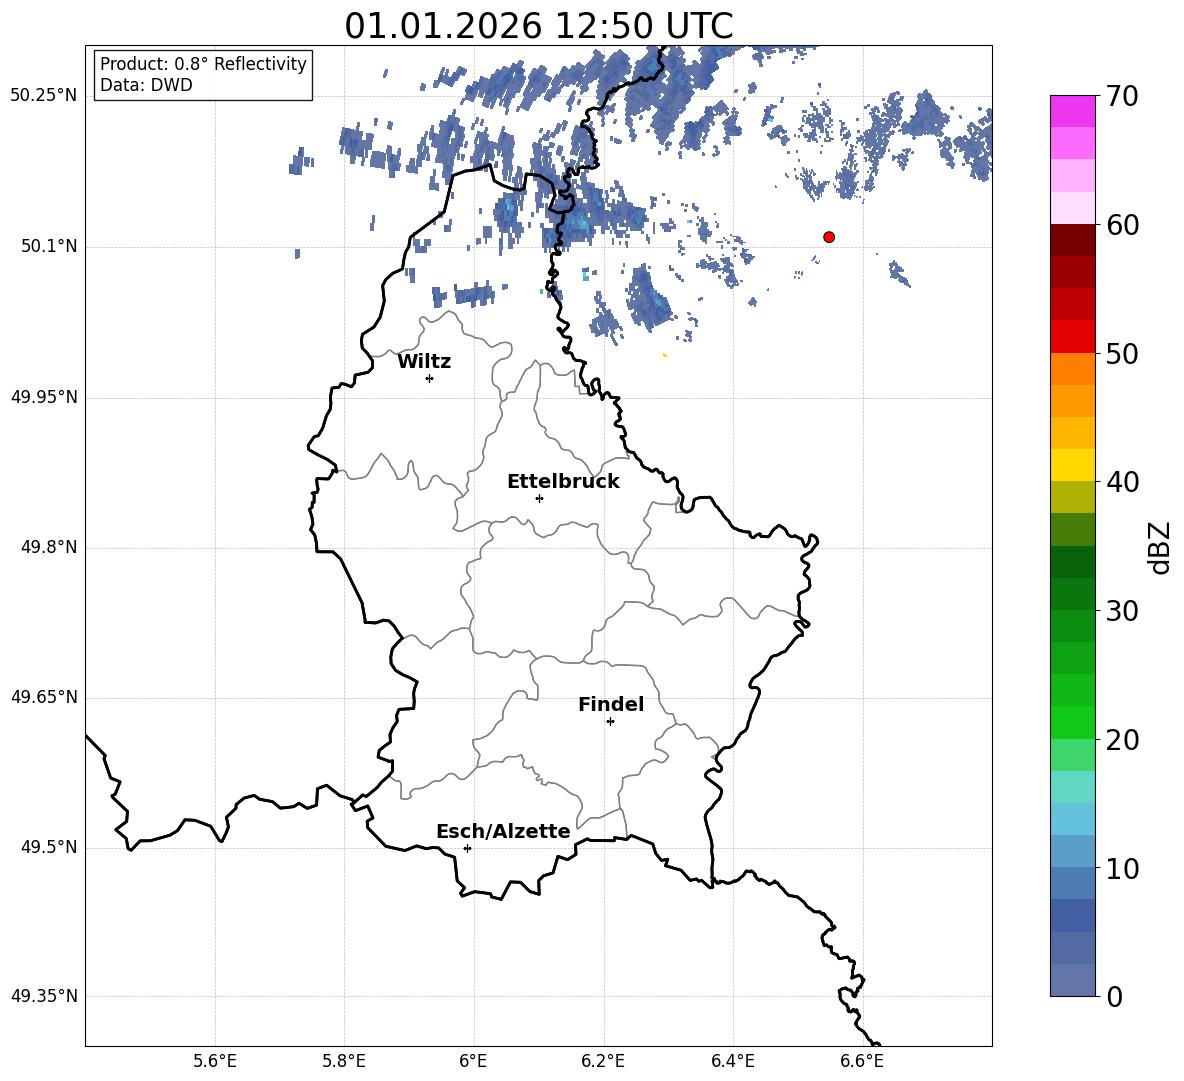1184x1081 pixels.
Task: Click the 50.1°N latitude label
Action: tap(49, 246)
